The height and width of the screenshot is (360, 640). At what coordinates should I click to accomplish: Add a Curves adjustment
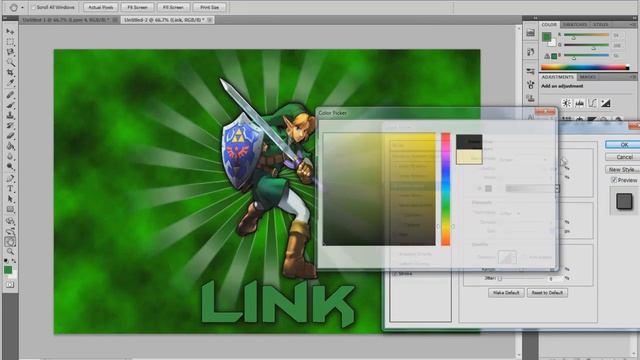click(592, 103)
